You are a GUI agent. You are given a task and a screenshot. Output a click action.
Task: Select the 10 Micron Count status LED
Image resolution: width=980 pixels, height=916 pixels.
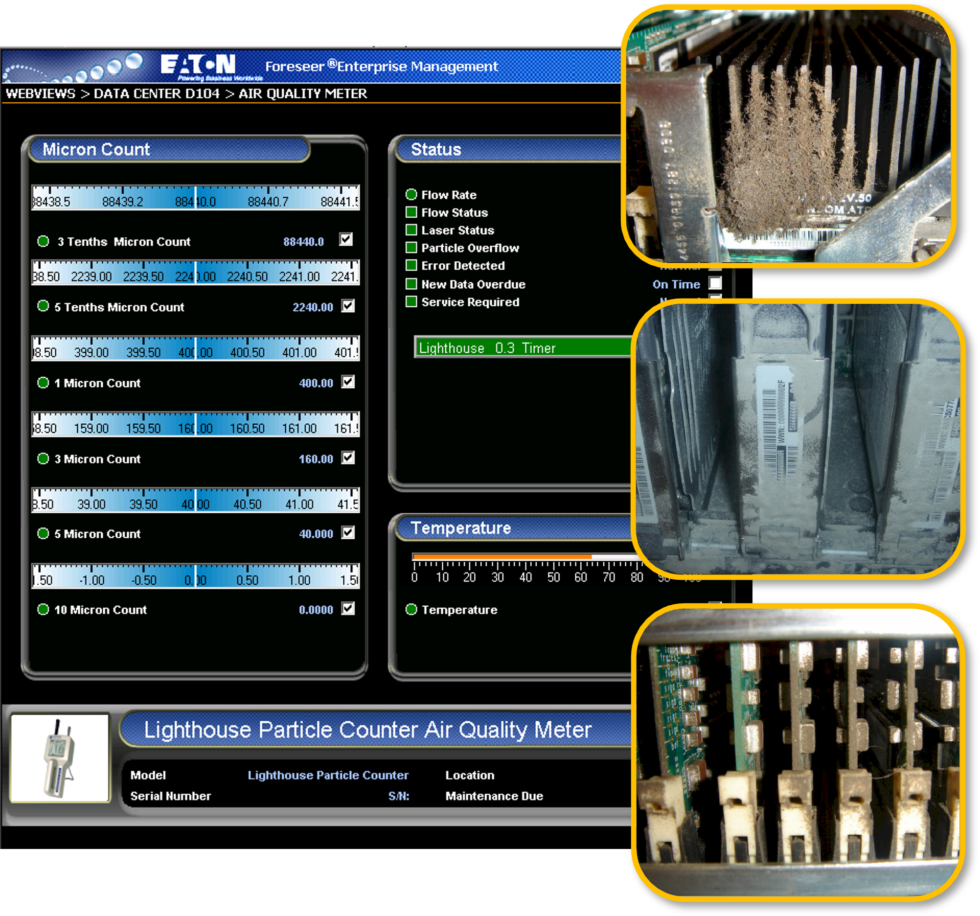coord(41,609)
